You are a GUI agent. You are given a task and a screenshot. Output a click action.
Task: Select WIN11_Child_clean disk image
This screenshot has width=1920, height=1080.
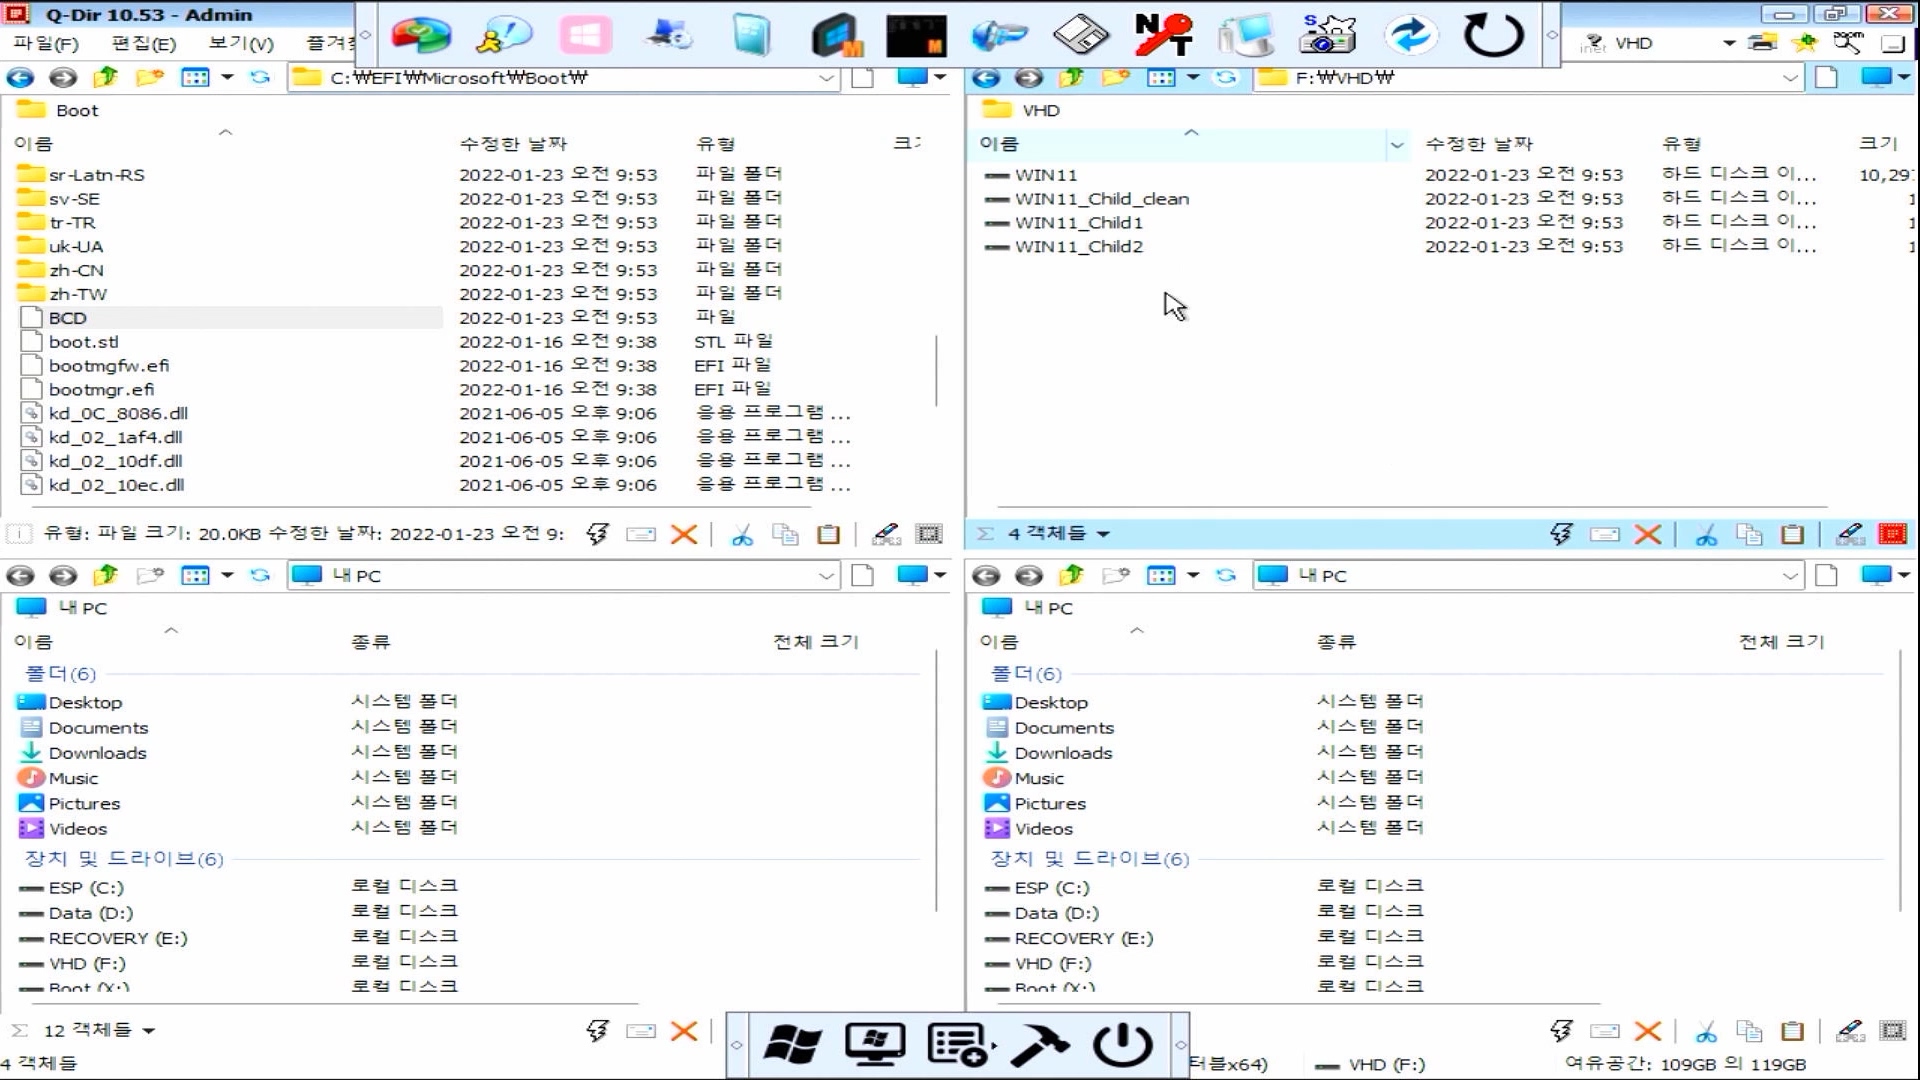[1101, 198]
